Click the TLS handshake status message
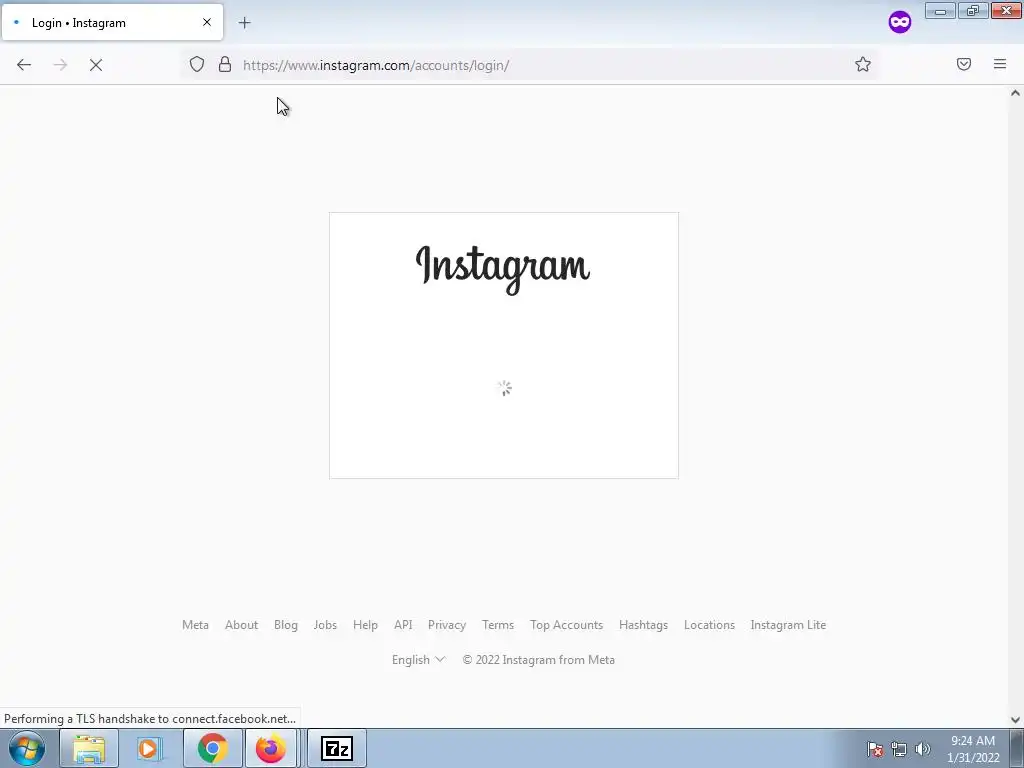This screenshot has height=768, width=1024. 150,718
